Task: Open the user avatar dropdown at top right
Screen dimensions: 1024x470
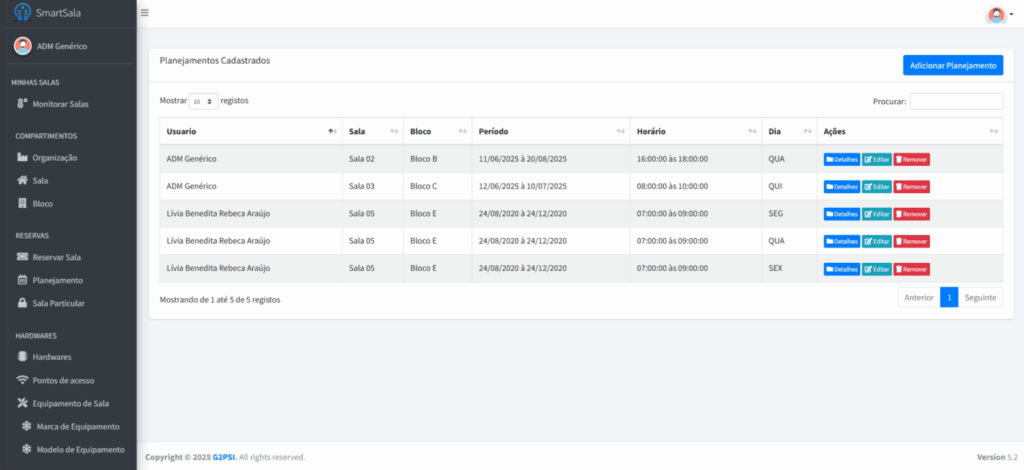Action: [x=998, y=14]
